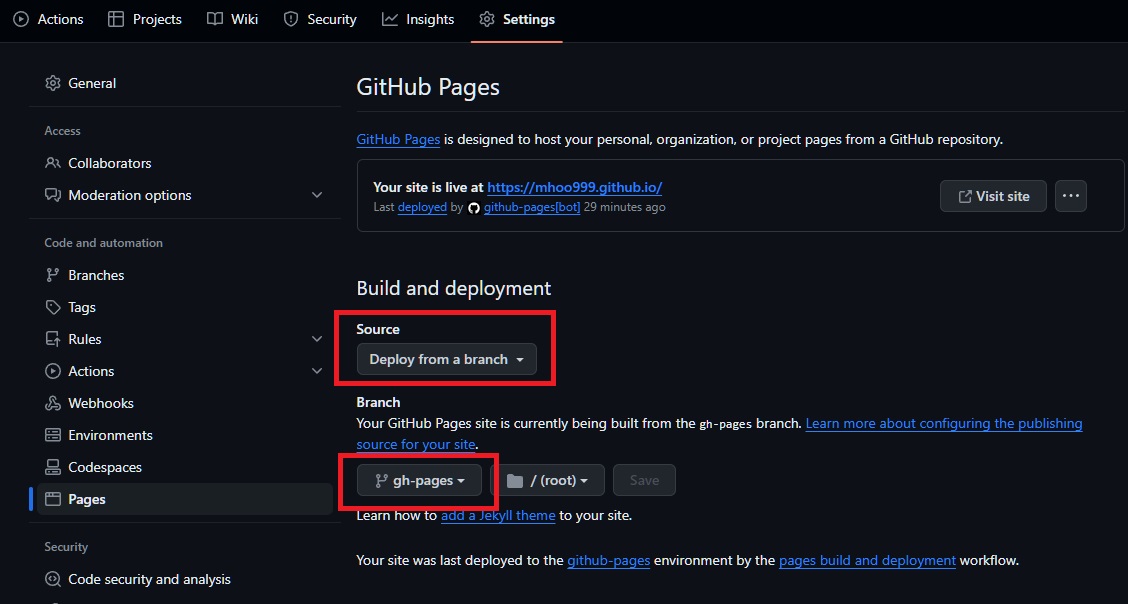Image resolution: width=1128 pixels, height=604 pixels.
Task: Open the https://mhoo999.github.io/ link
Action: click(x=574, y=187)
